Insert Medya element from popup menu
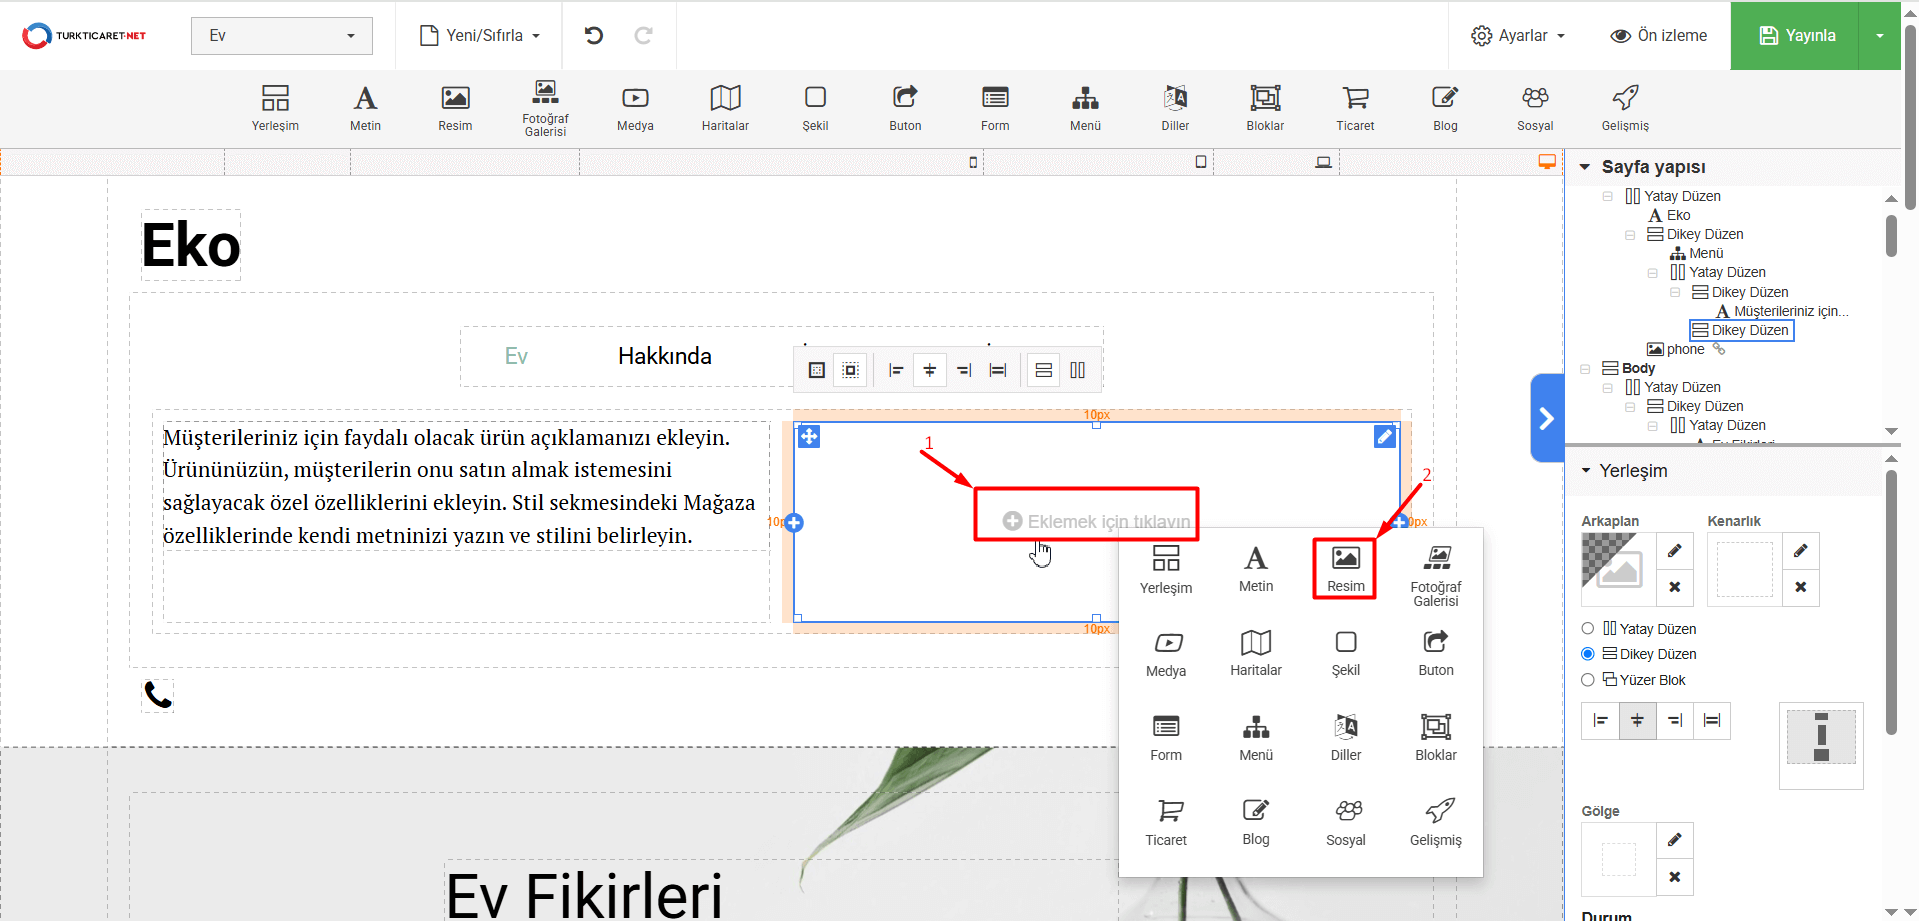1919x921 pixels. point(1166,654)
